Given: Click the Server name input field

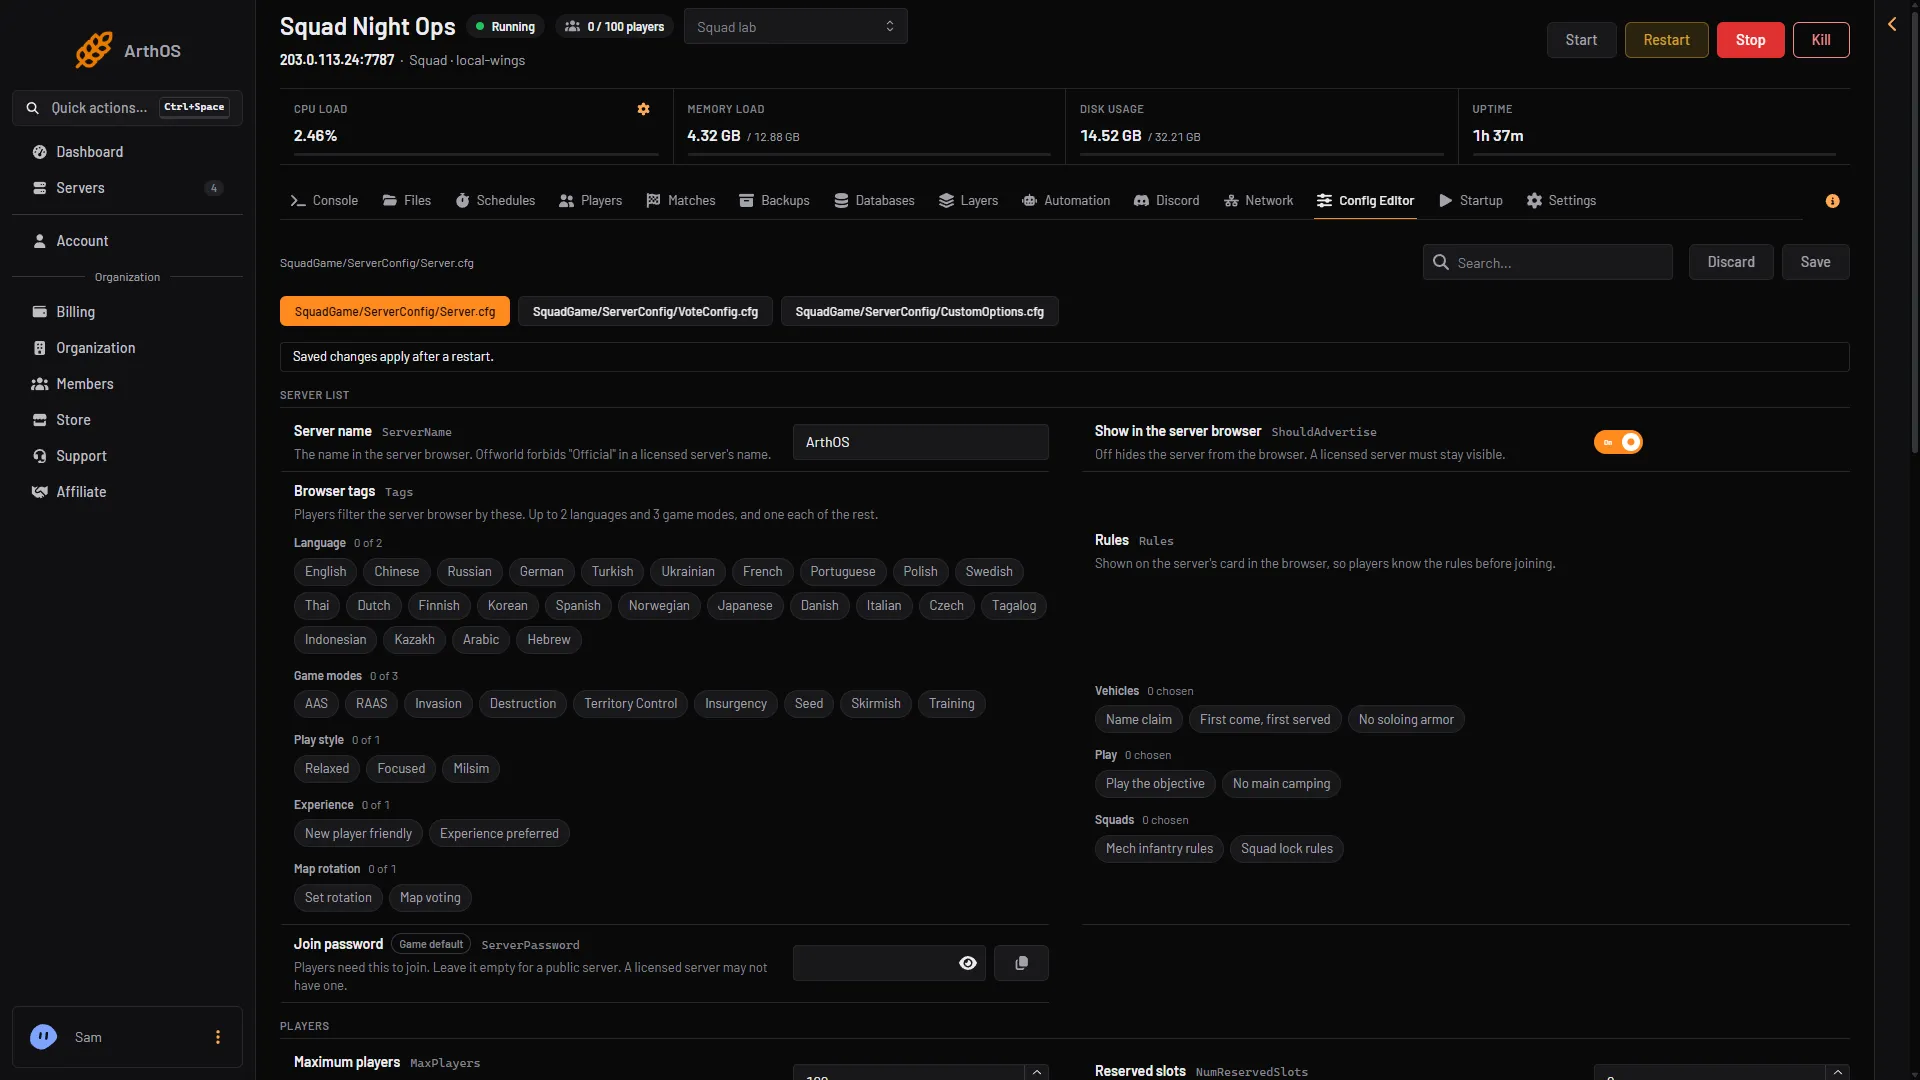Looking at the screenshot, I should point(921,442).
